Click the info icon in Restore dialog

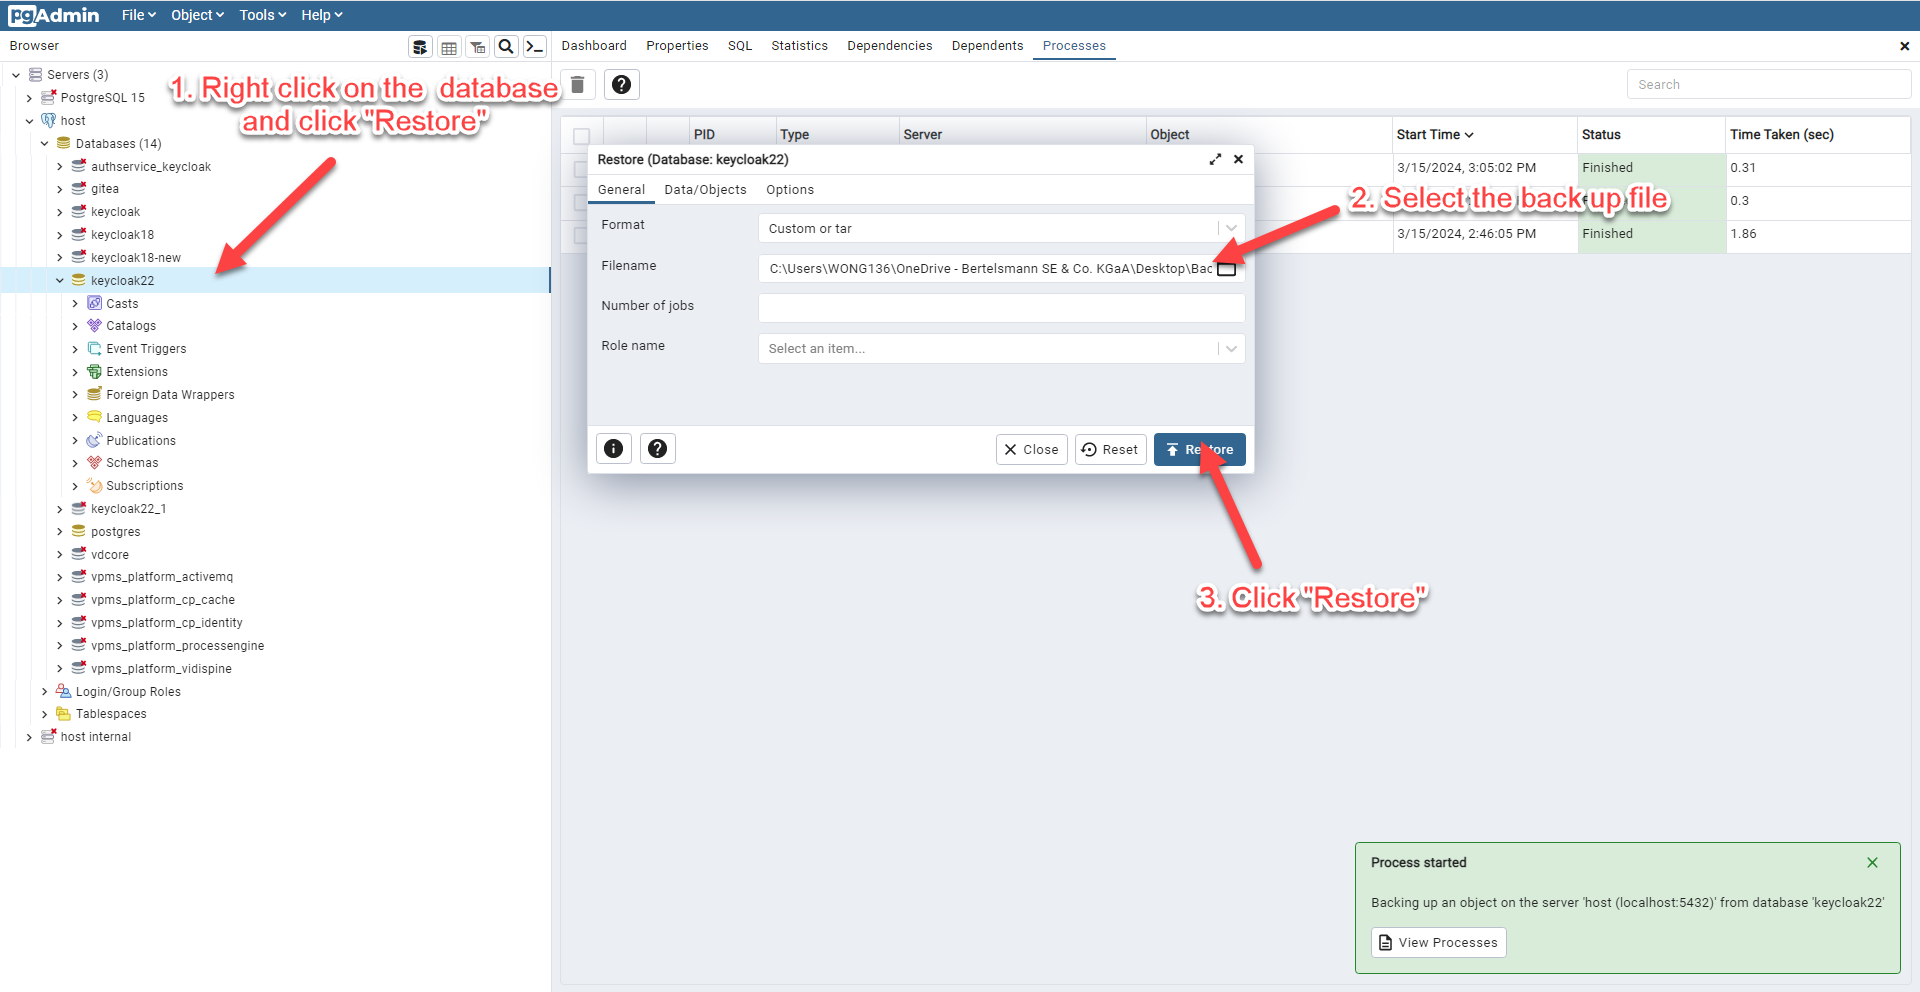coord(614,449)
